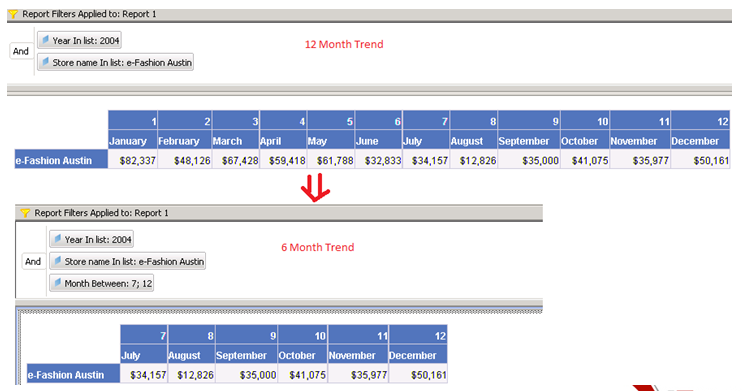Toggle the upper 'And' operator
Image resolution: width=745 pixels, height=391 pixels.
21,51
